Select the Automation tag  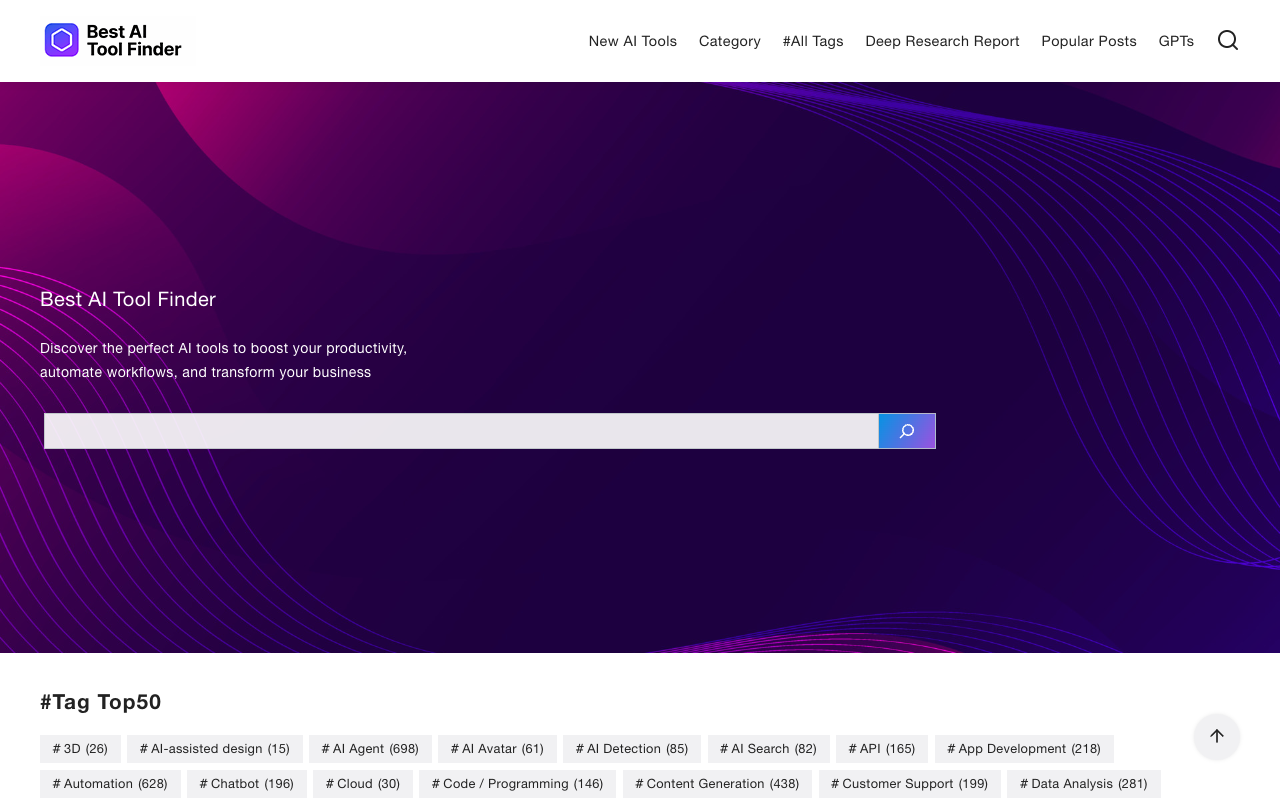pyautogui.click(x=110, y=783)
